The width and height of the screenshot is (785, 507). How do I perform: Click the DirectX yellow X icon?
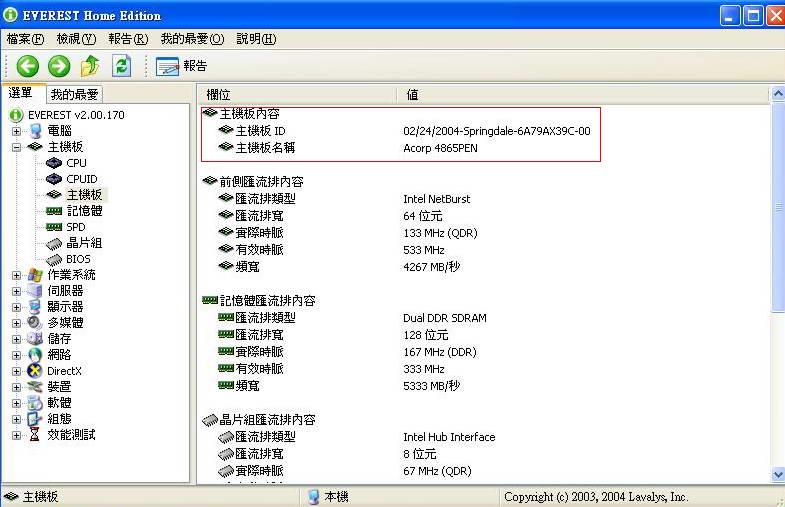pos(35,371)
